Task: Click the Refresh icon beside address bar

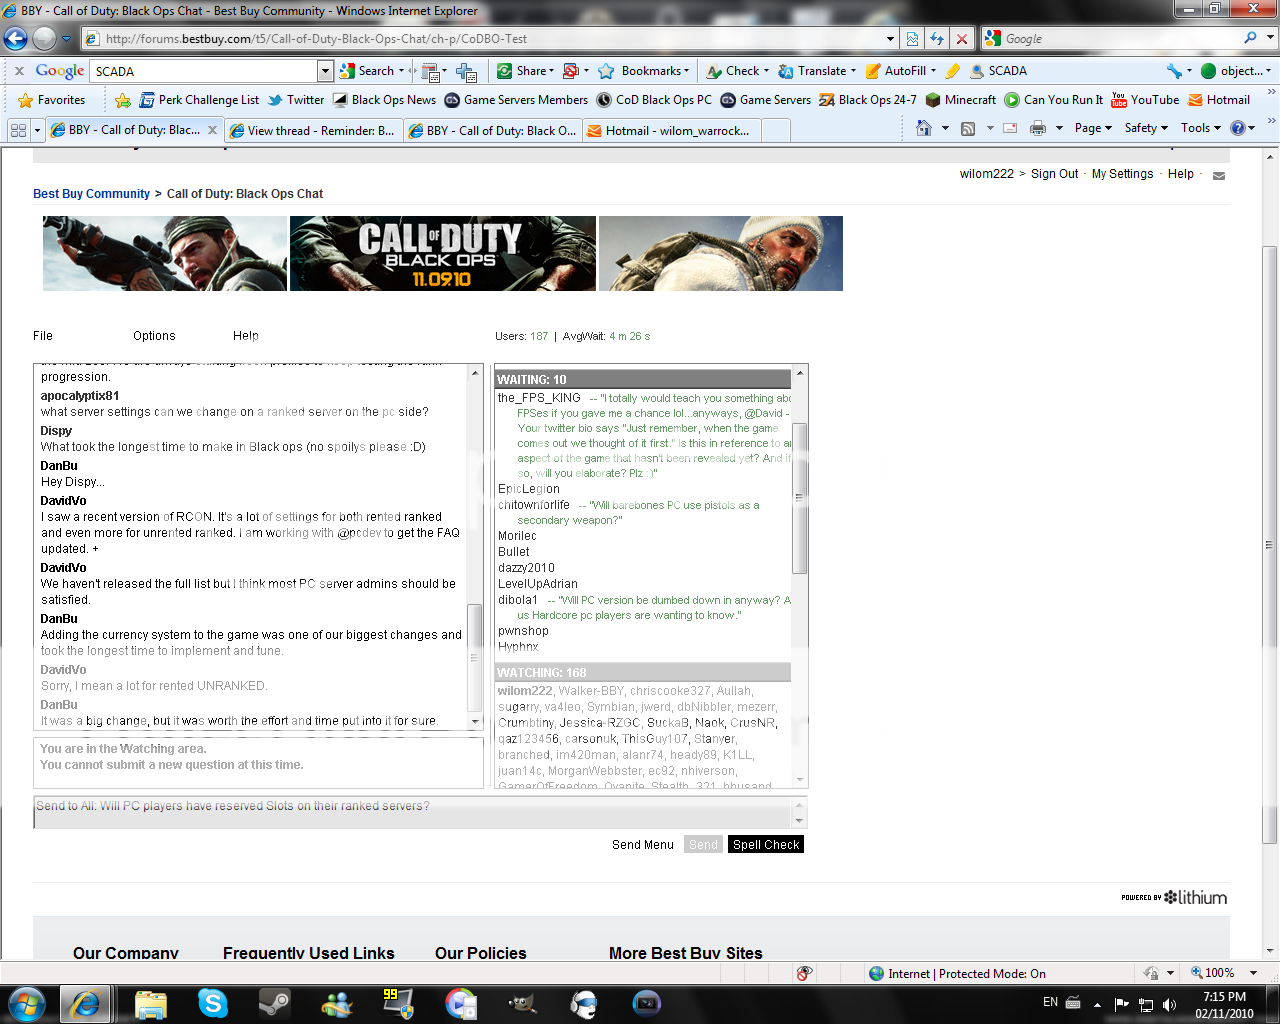Action: point(937,39)
